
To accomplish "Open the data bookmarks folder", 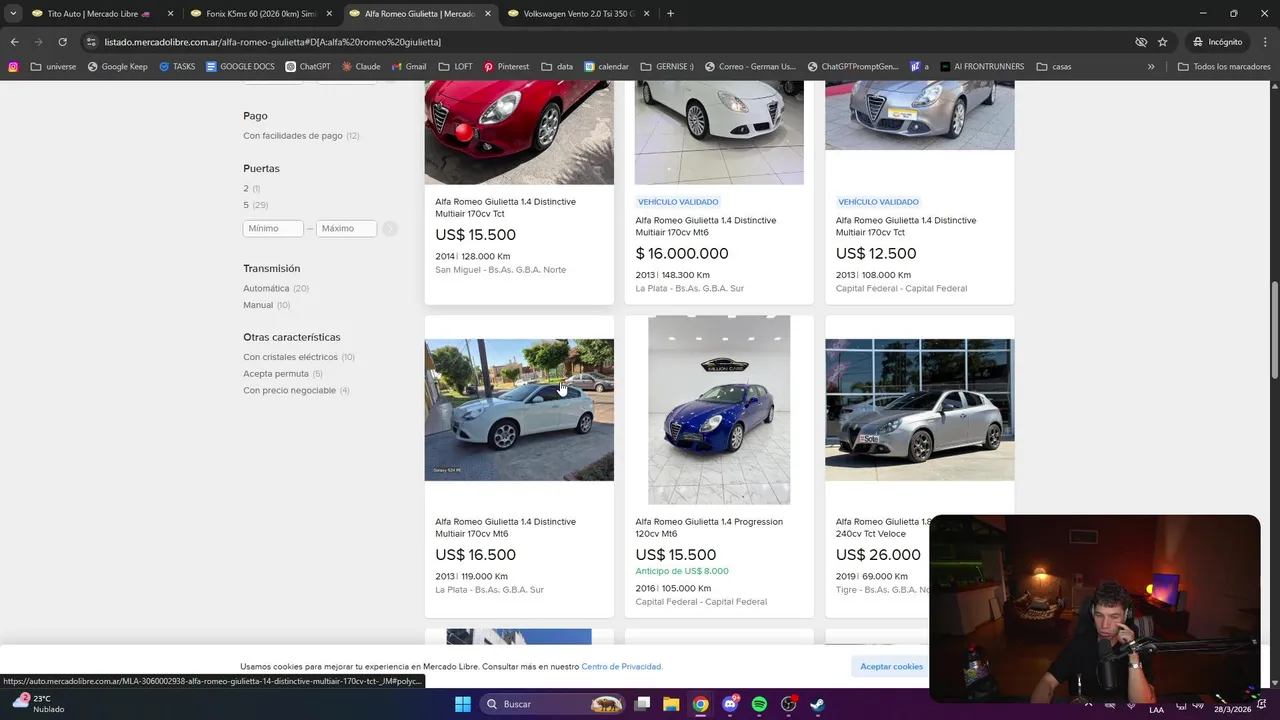I will pos(557,67).
